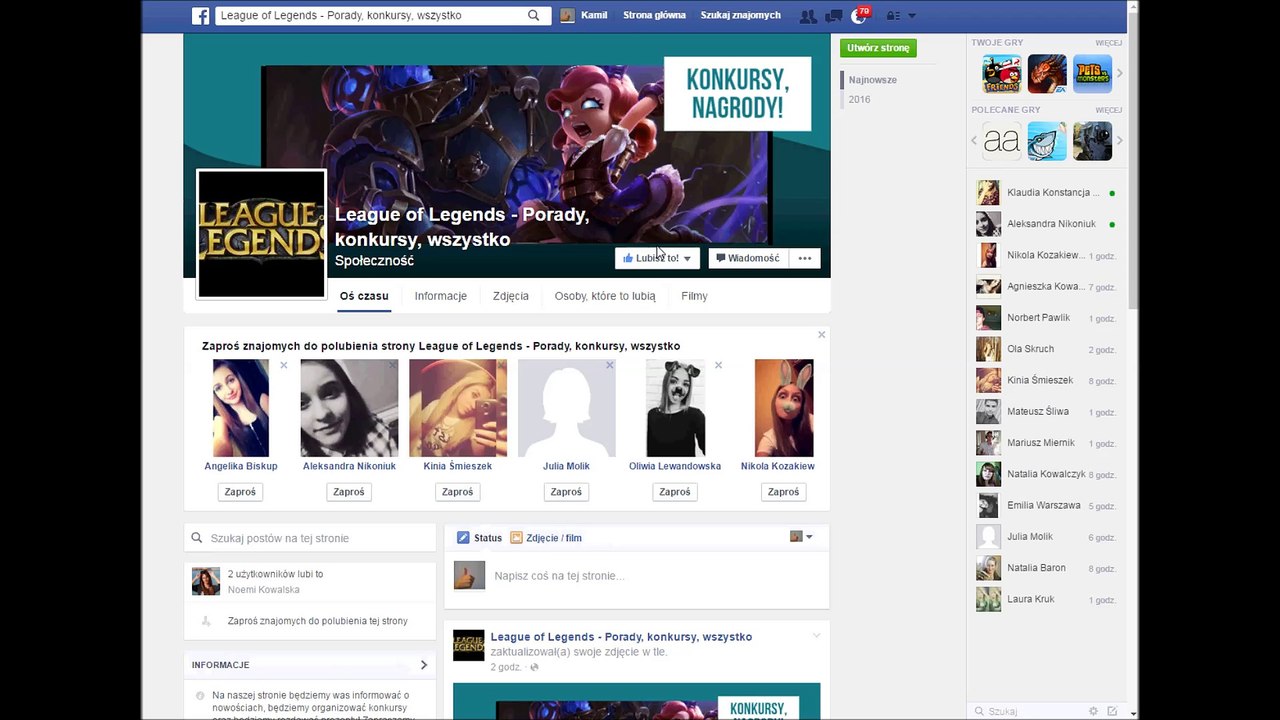Click the magnifier search icon in top bar
Image resolution: width=1280 pixels, height=720 pixels.
tap(534, 16)
